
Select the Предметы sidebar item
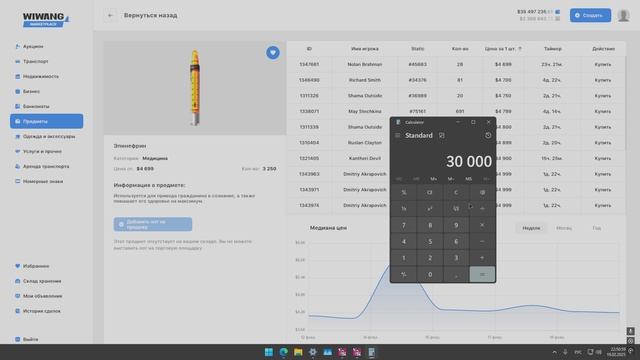tap(47, 121)
